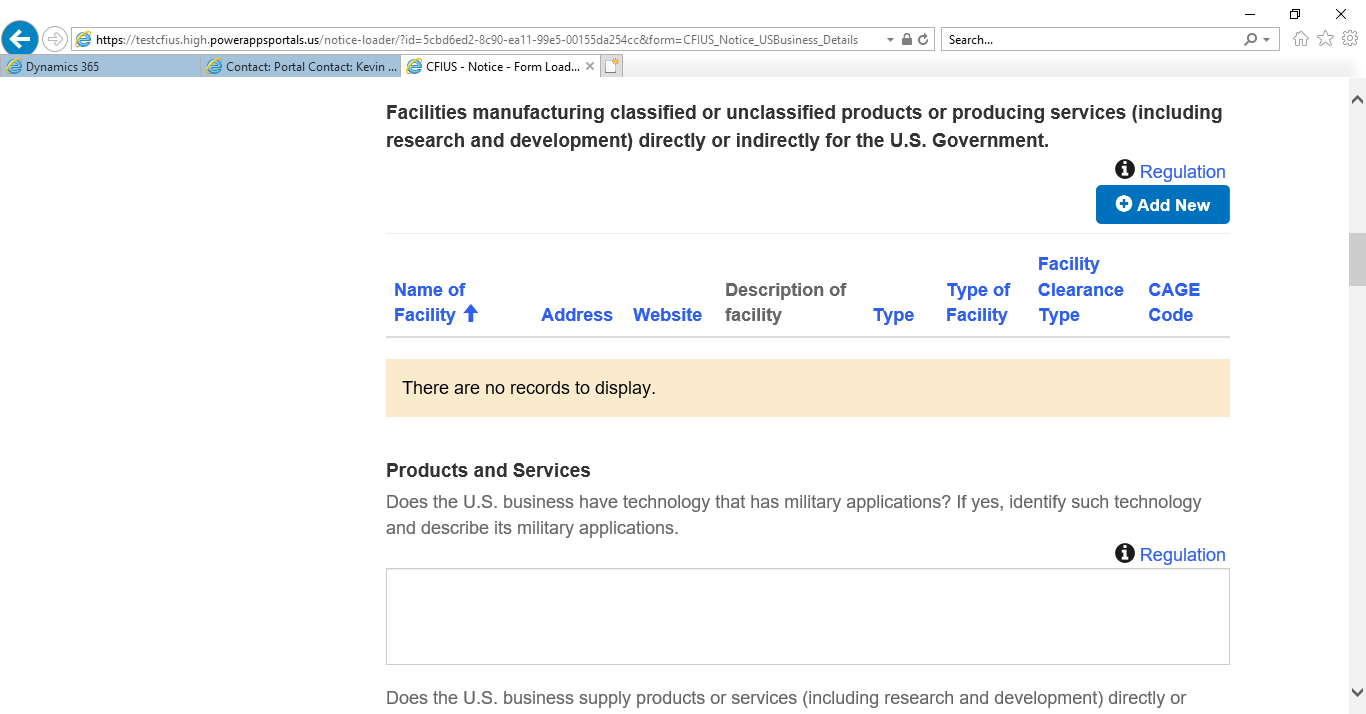Image resolution: width=1366 pixels, height=714 pixels.
Task: Open the Home page icon
Action: click(1301, 39)
